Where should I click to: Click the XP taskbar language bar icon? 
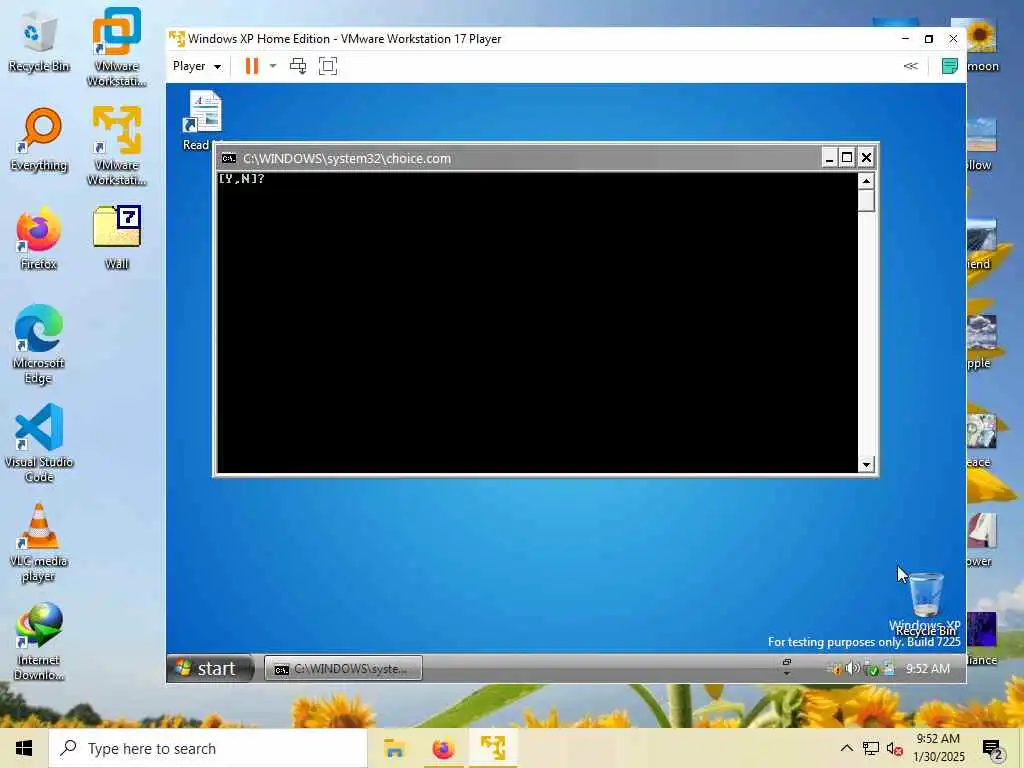point(786,666)
